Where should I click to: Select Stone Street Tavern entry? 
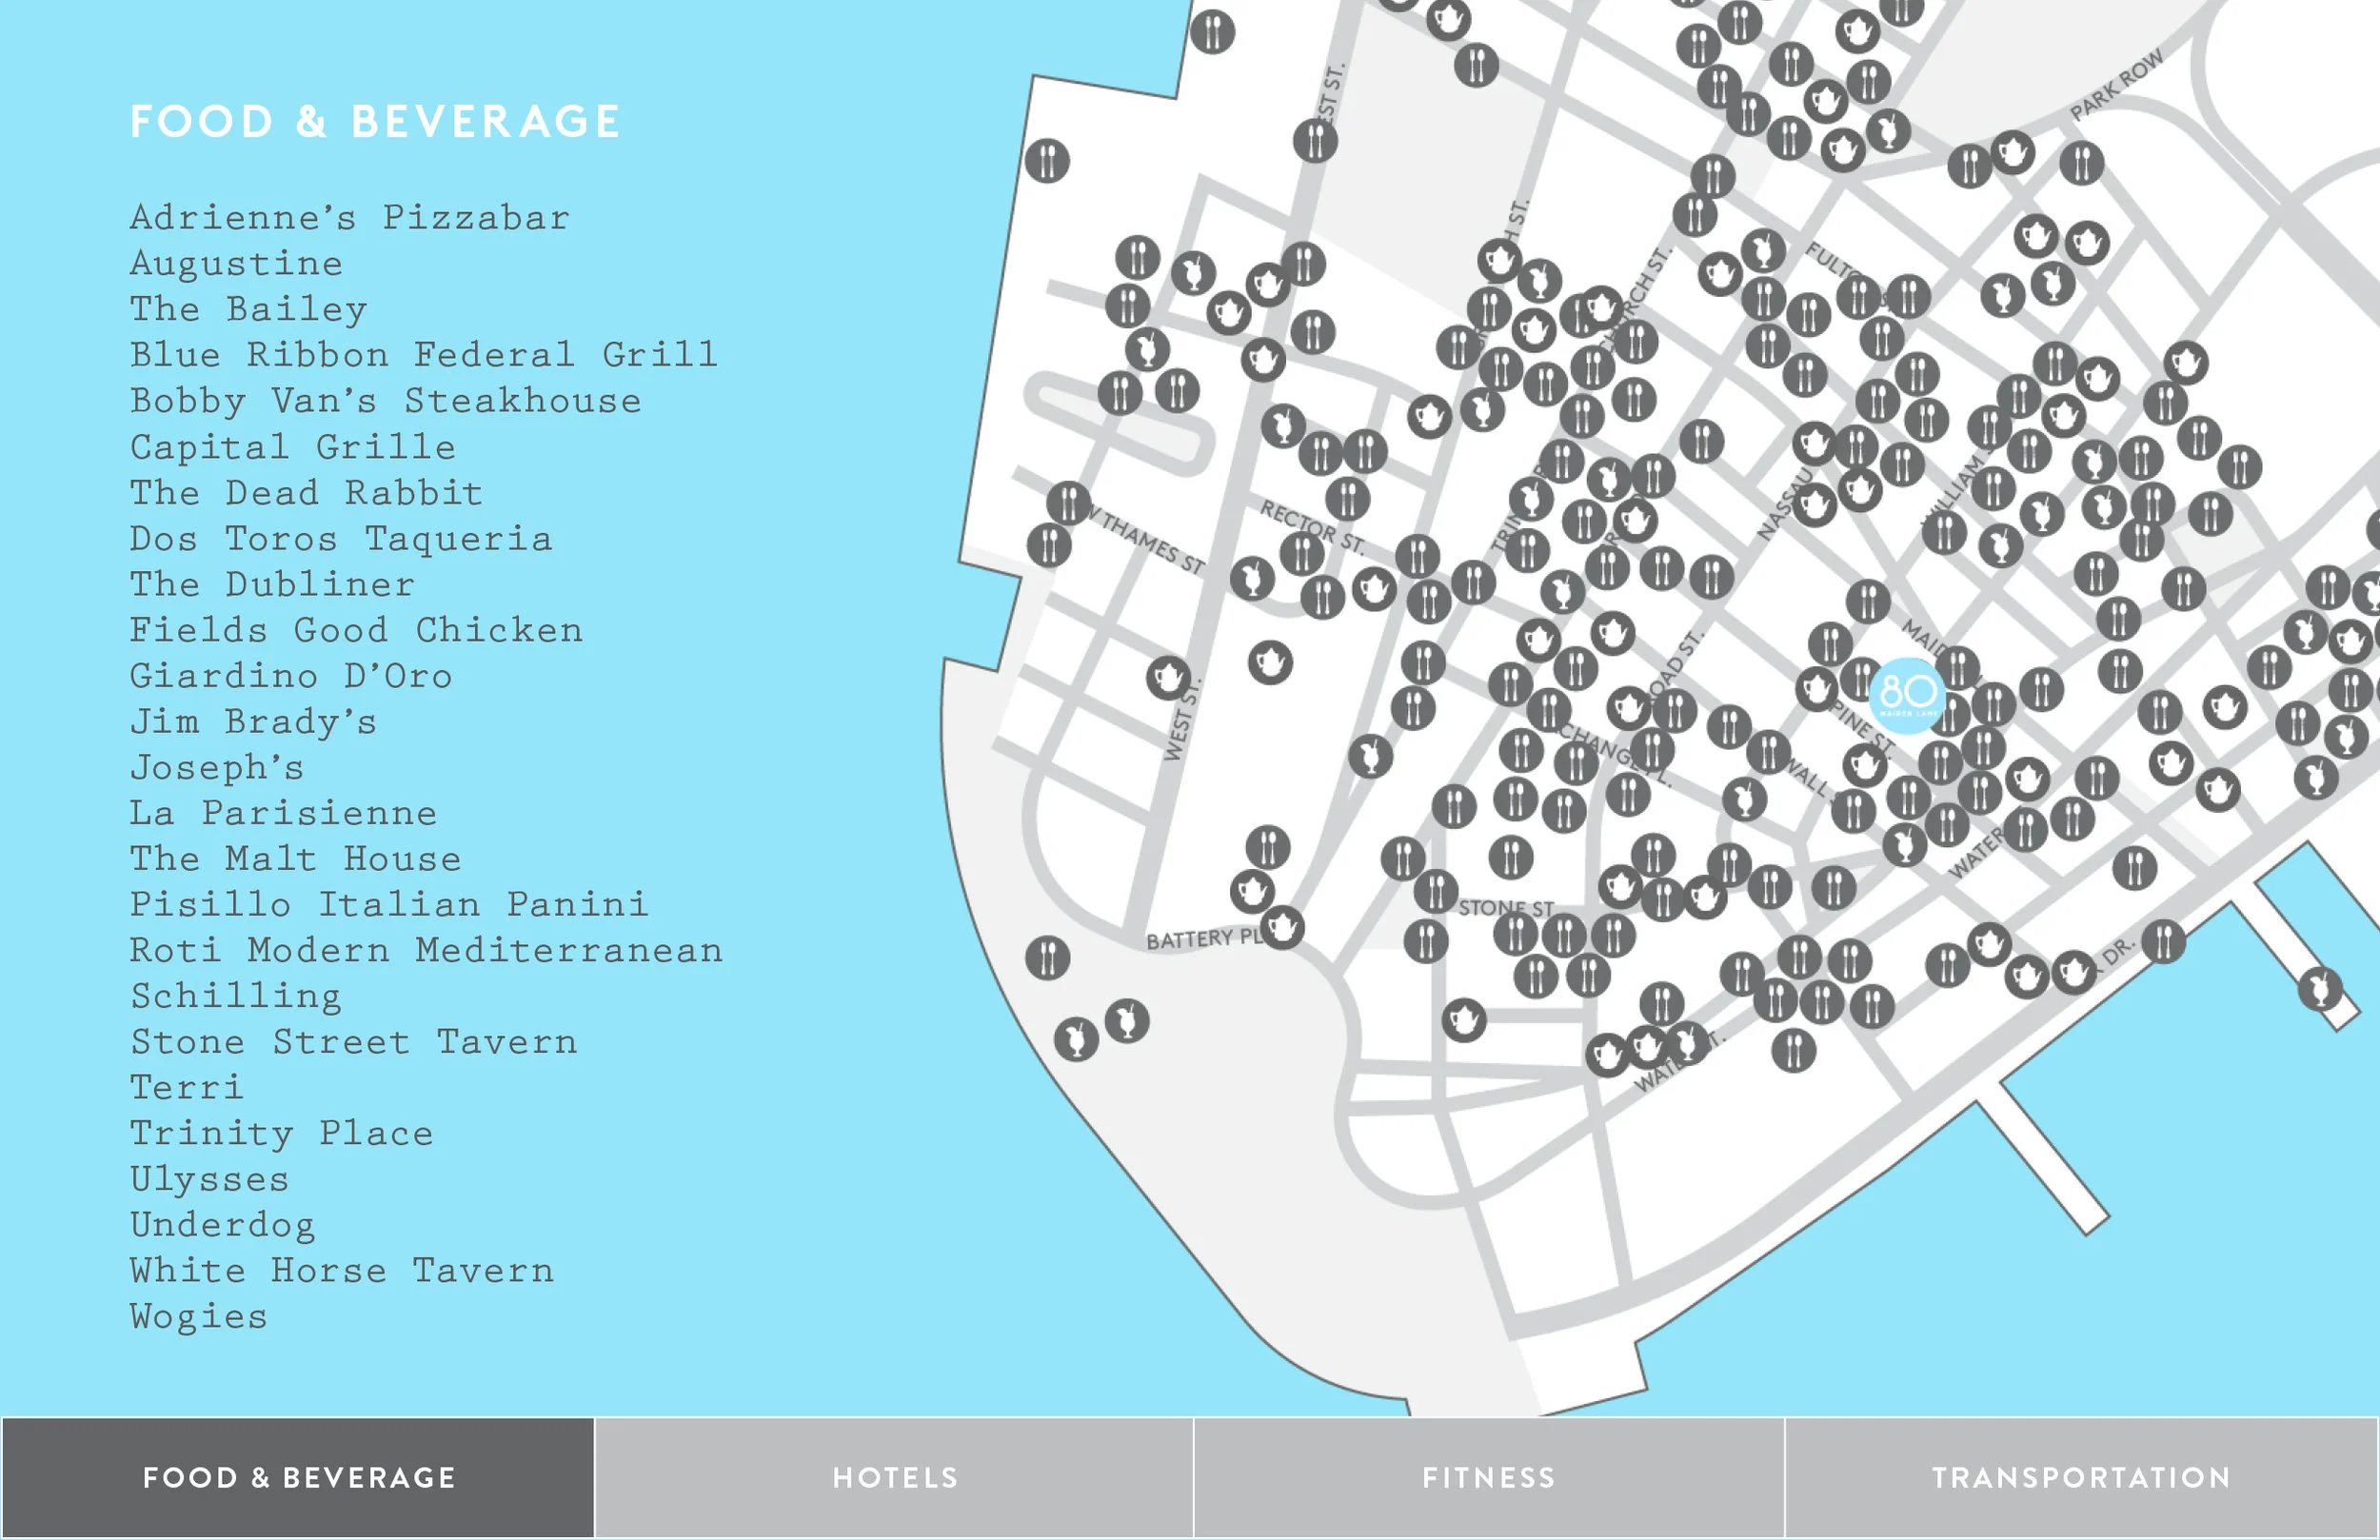tap(354, 1042)
